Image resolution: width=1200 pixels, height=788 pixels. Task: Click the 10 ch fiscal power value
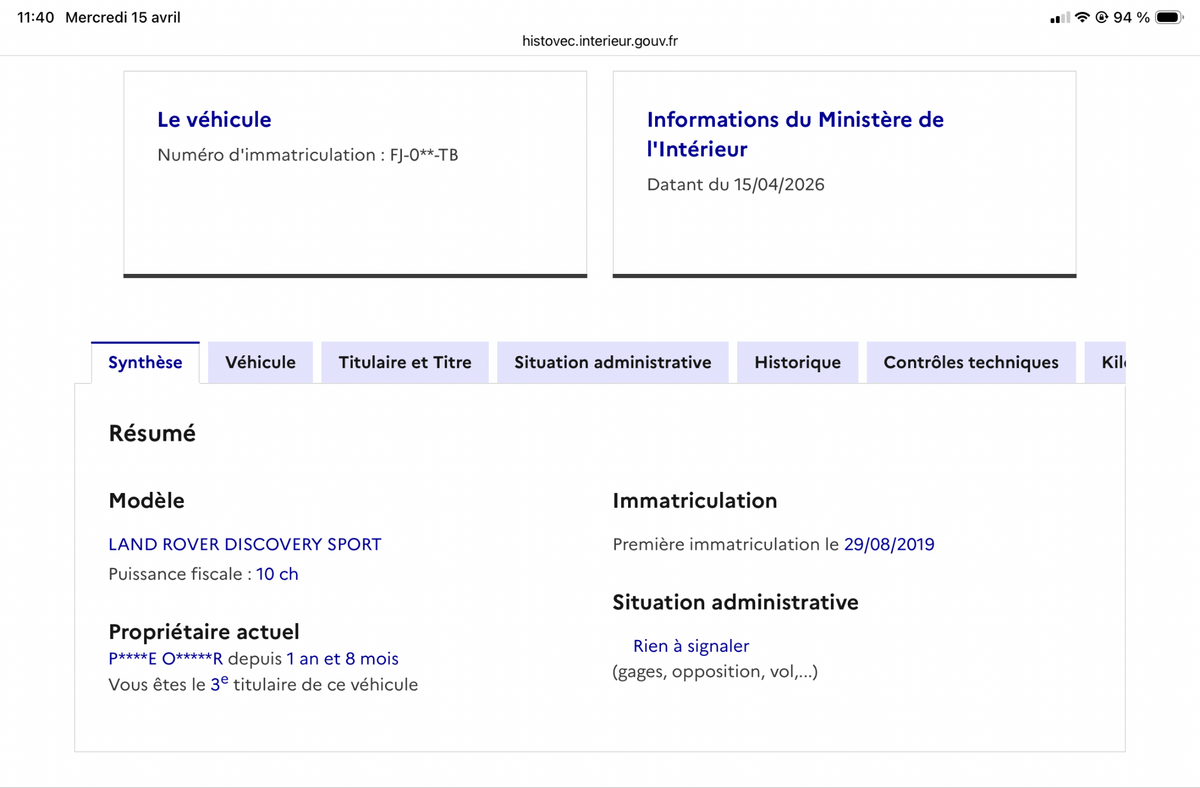click(x=277, y=574)
